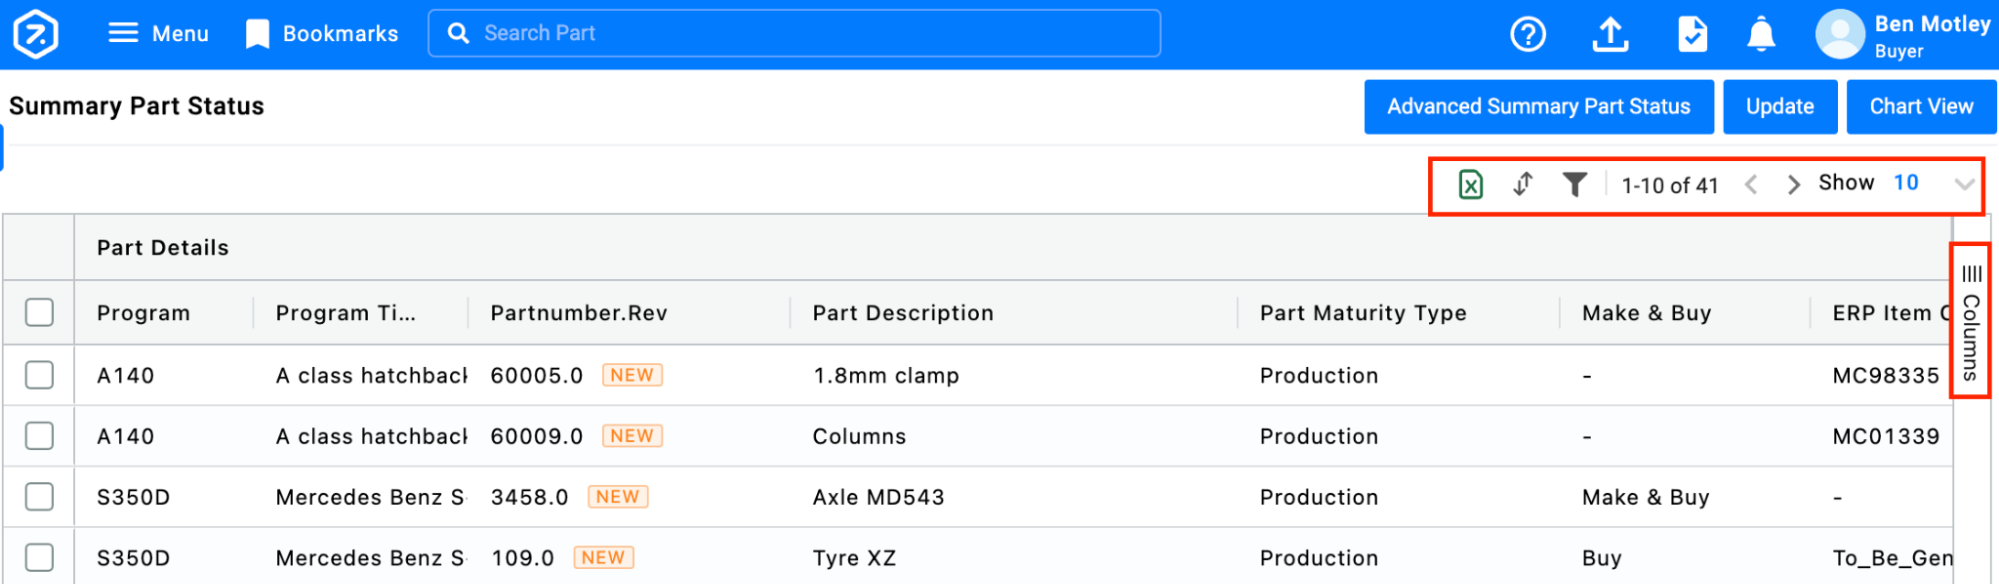
Task: Click the upload icon in header
Action: (1609, 35)
